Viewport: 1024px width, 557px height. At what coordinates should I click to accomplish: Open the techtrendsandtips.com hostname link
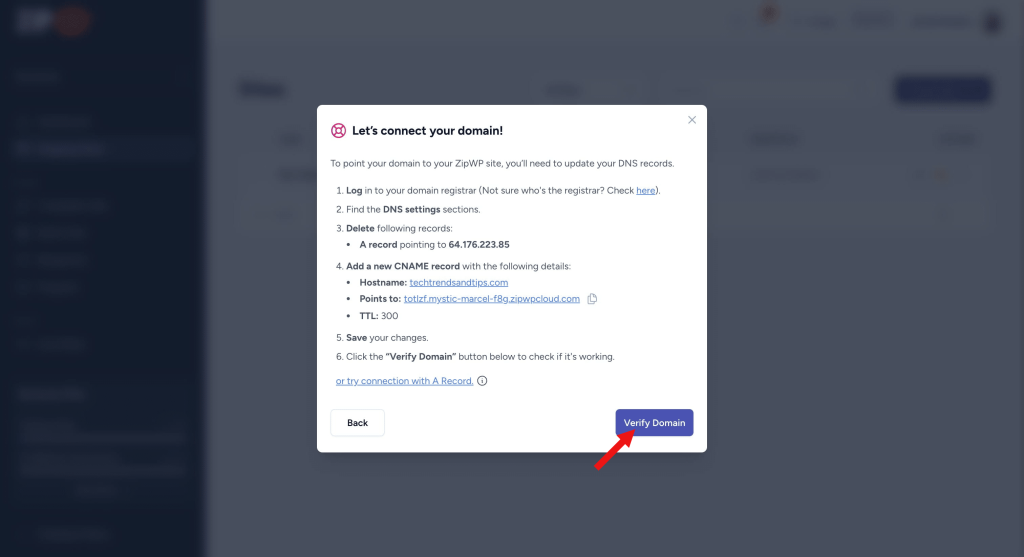click(x=458, y=283)
